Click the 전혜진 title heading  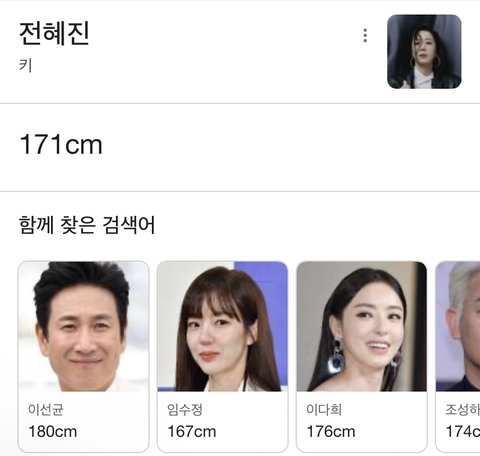click(54, 33)
